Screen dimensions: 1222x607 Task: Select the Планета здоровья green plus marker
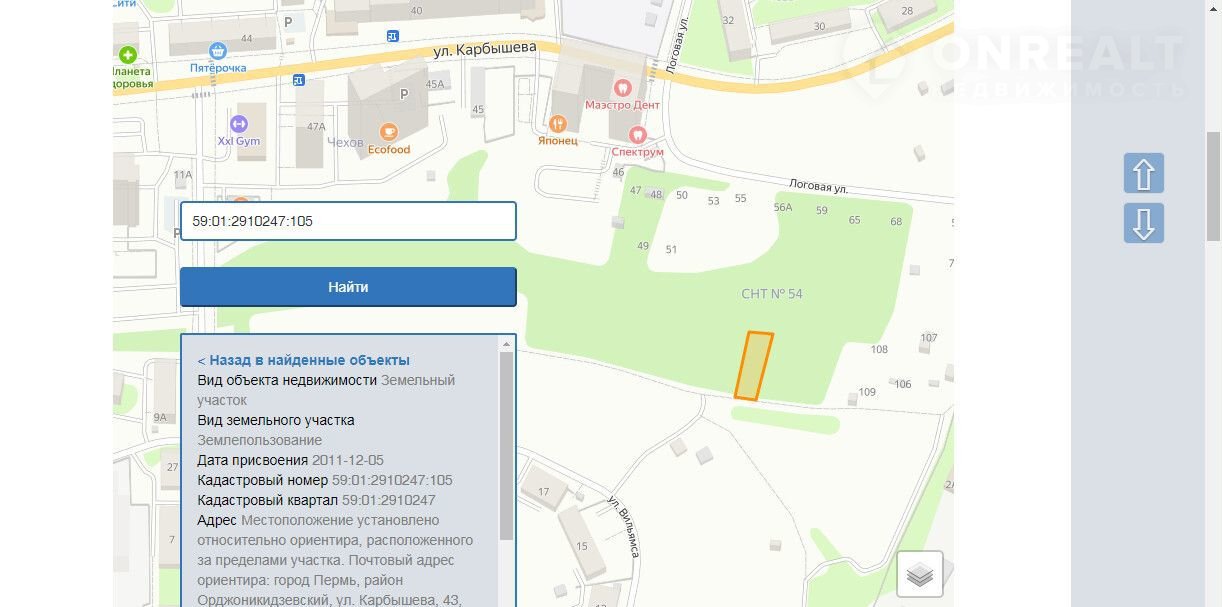[x=127, y=54]
